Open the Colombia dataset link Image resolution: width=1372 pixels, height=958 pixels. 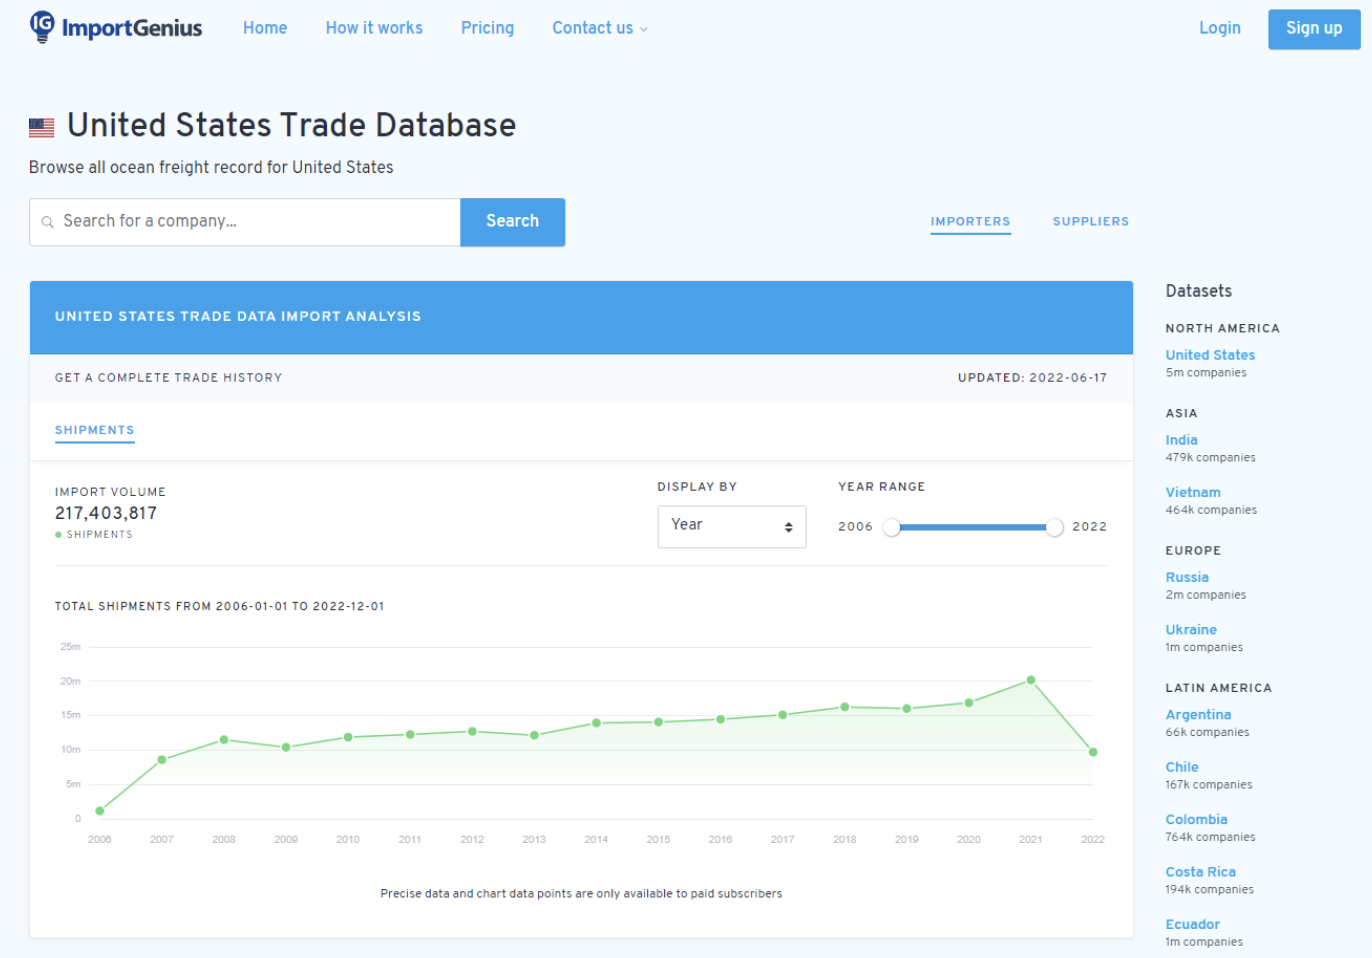click(1196, 820)
